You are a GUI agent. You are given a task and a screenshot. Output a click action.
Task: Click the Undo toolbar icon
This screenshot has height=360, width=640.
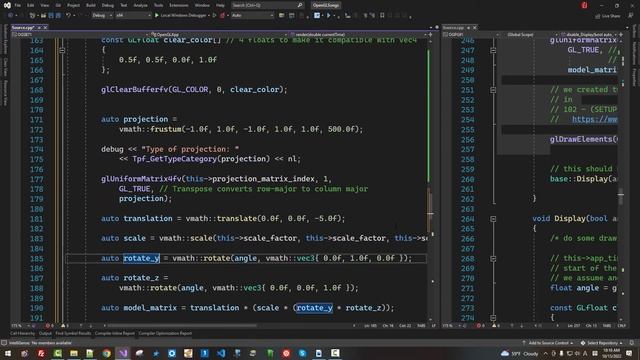coord(69,16)
